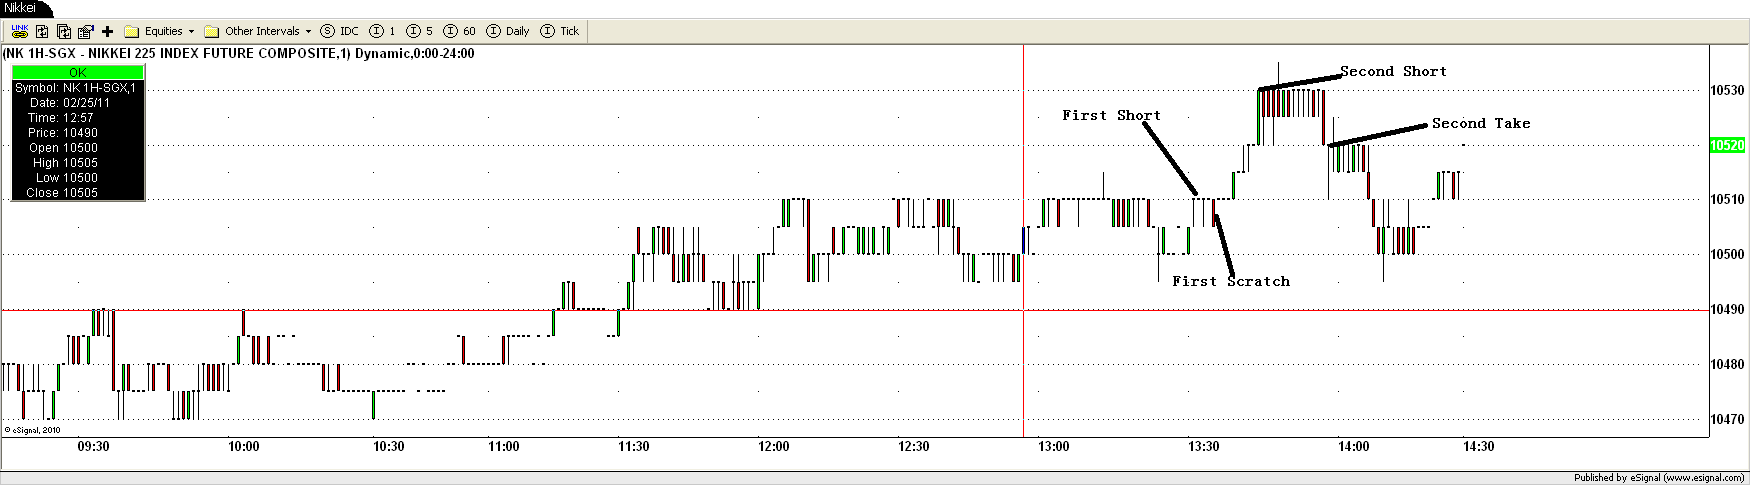Click the 'Second Take' annotation text
Image resolution: width=1750 pixels, height=485 pixels.
pos(1481,123)
